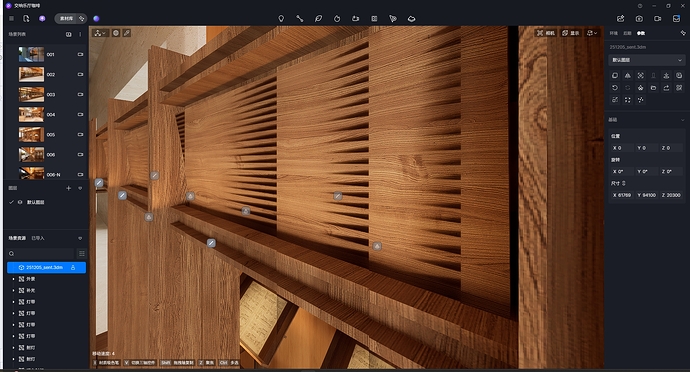The height and width of the screenshot is (372, 690).
Task: Open the layers panel filter icon
Action: (x=80, y=188)
